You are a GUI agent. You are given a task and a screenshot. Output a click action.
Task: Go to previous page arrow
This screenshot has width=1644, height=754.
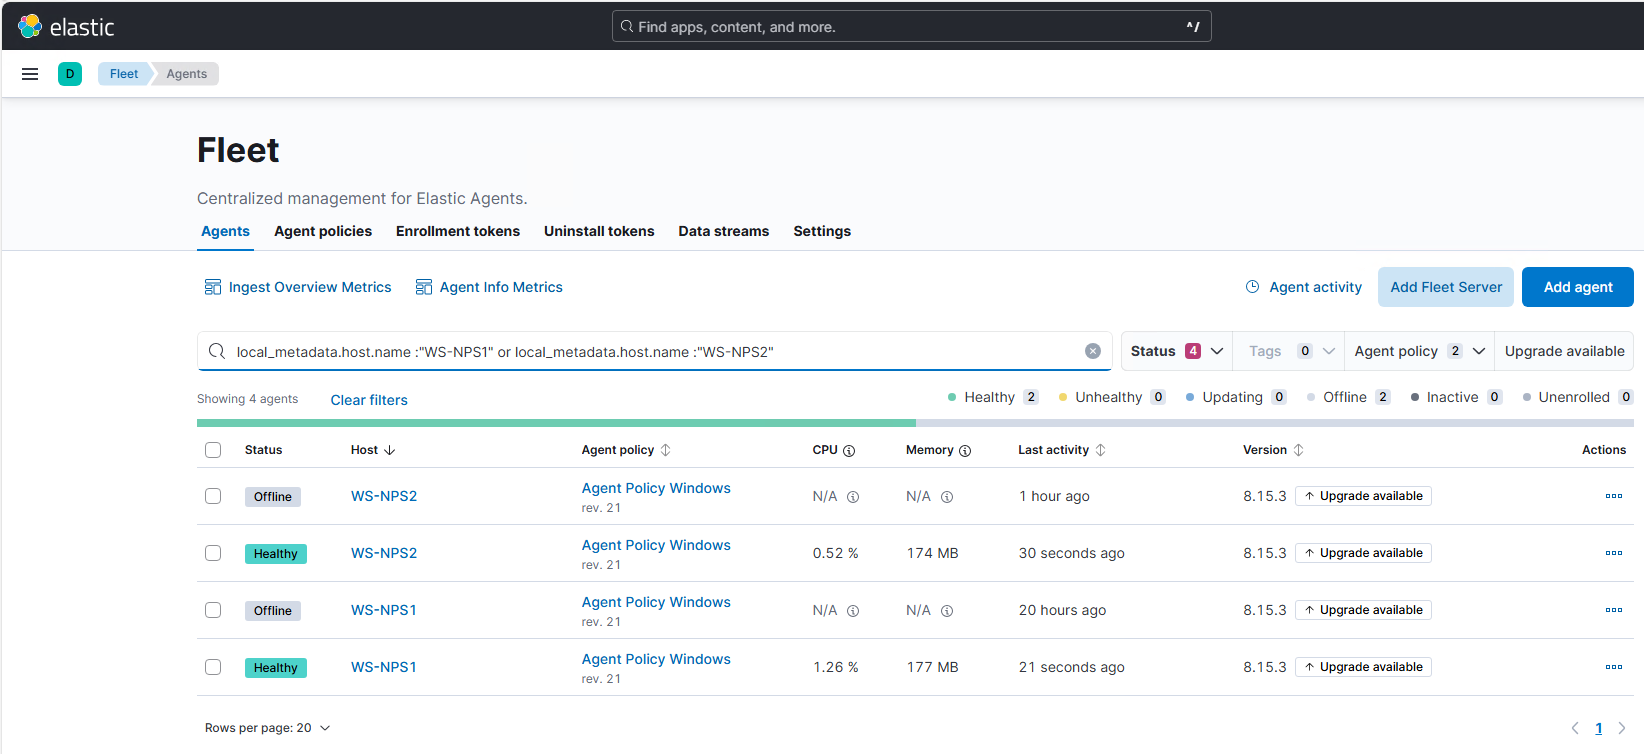click(1575, 728)
